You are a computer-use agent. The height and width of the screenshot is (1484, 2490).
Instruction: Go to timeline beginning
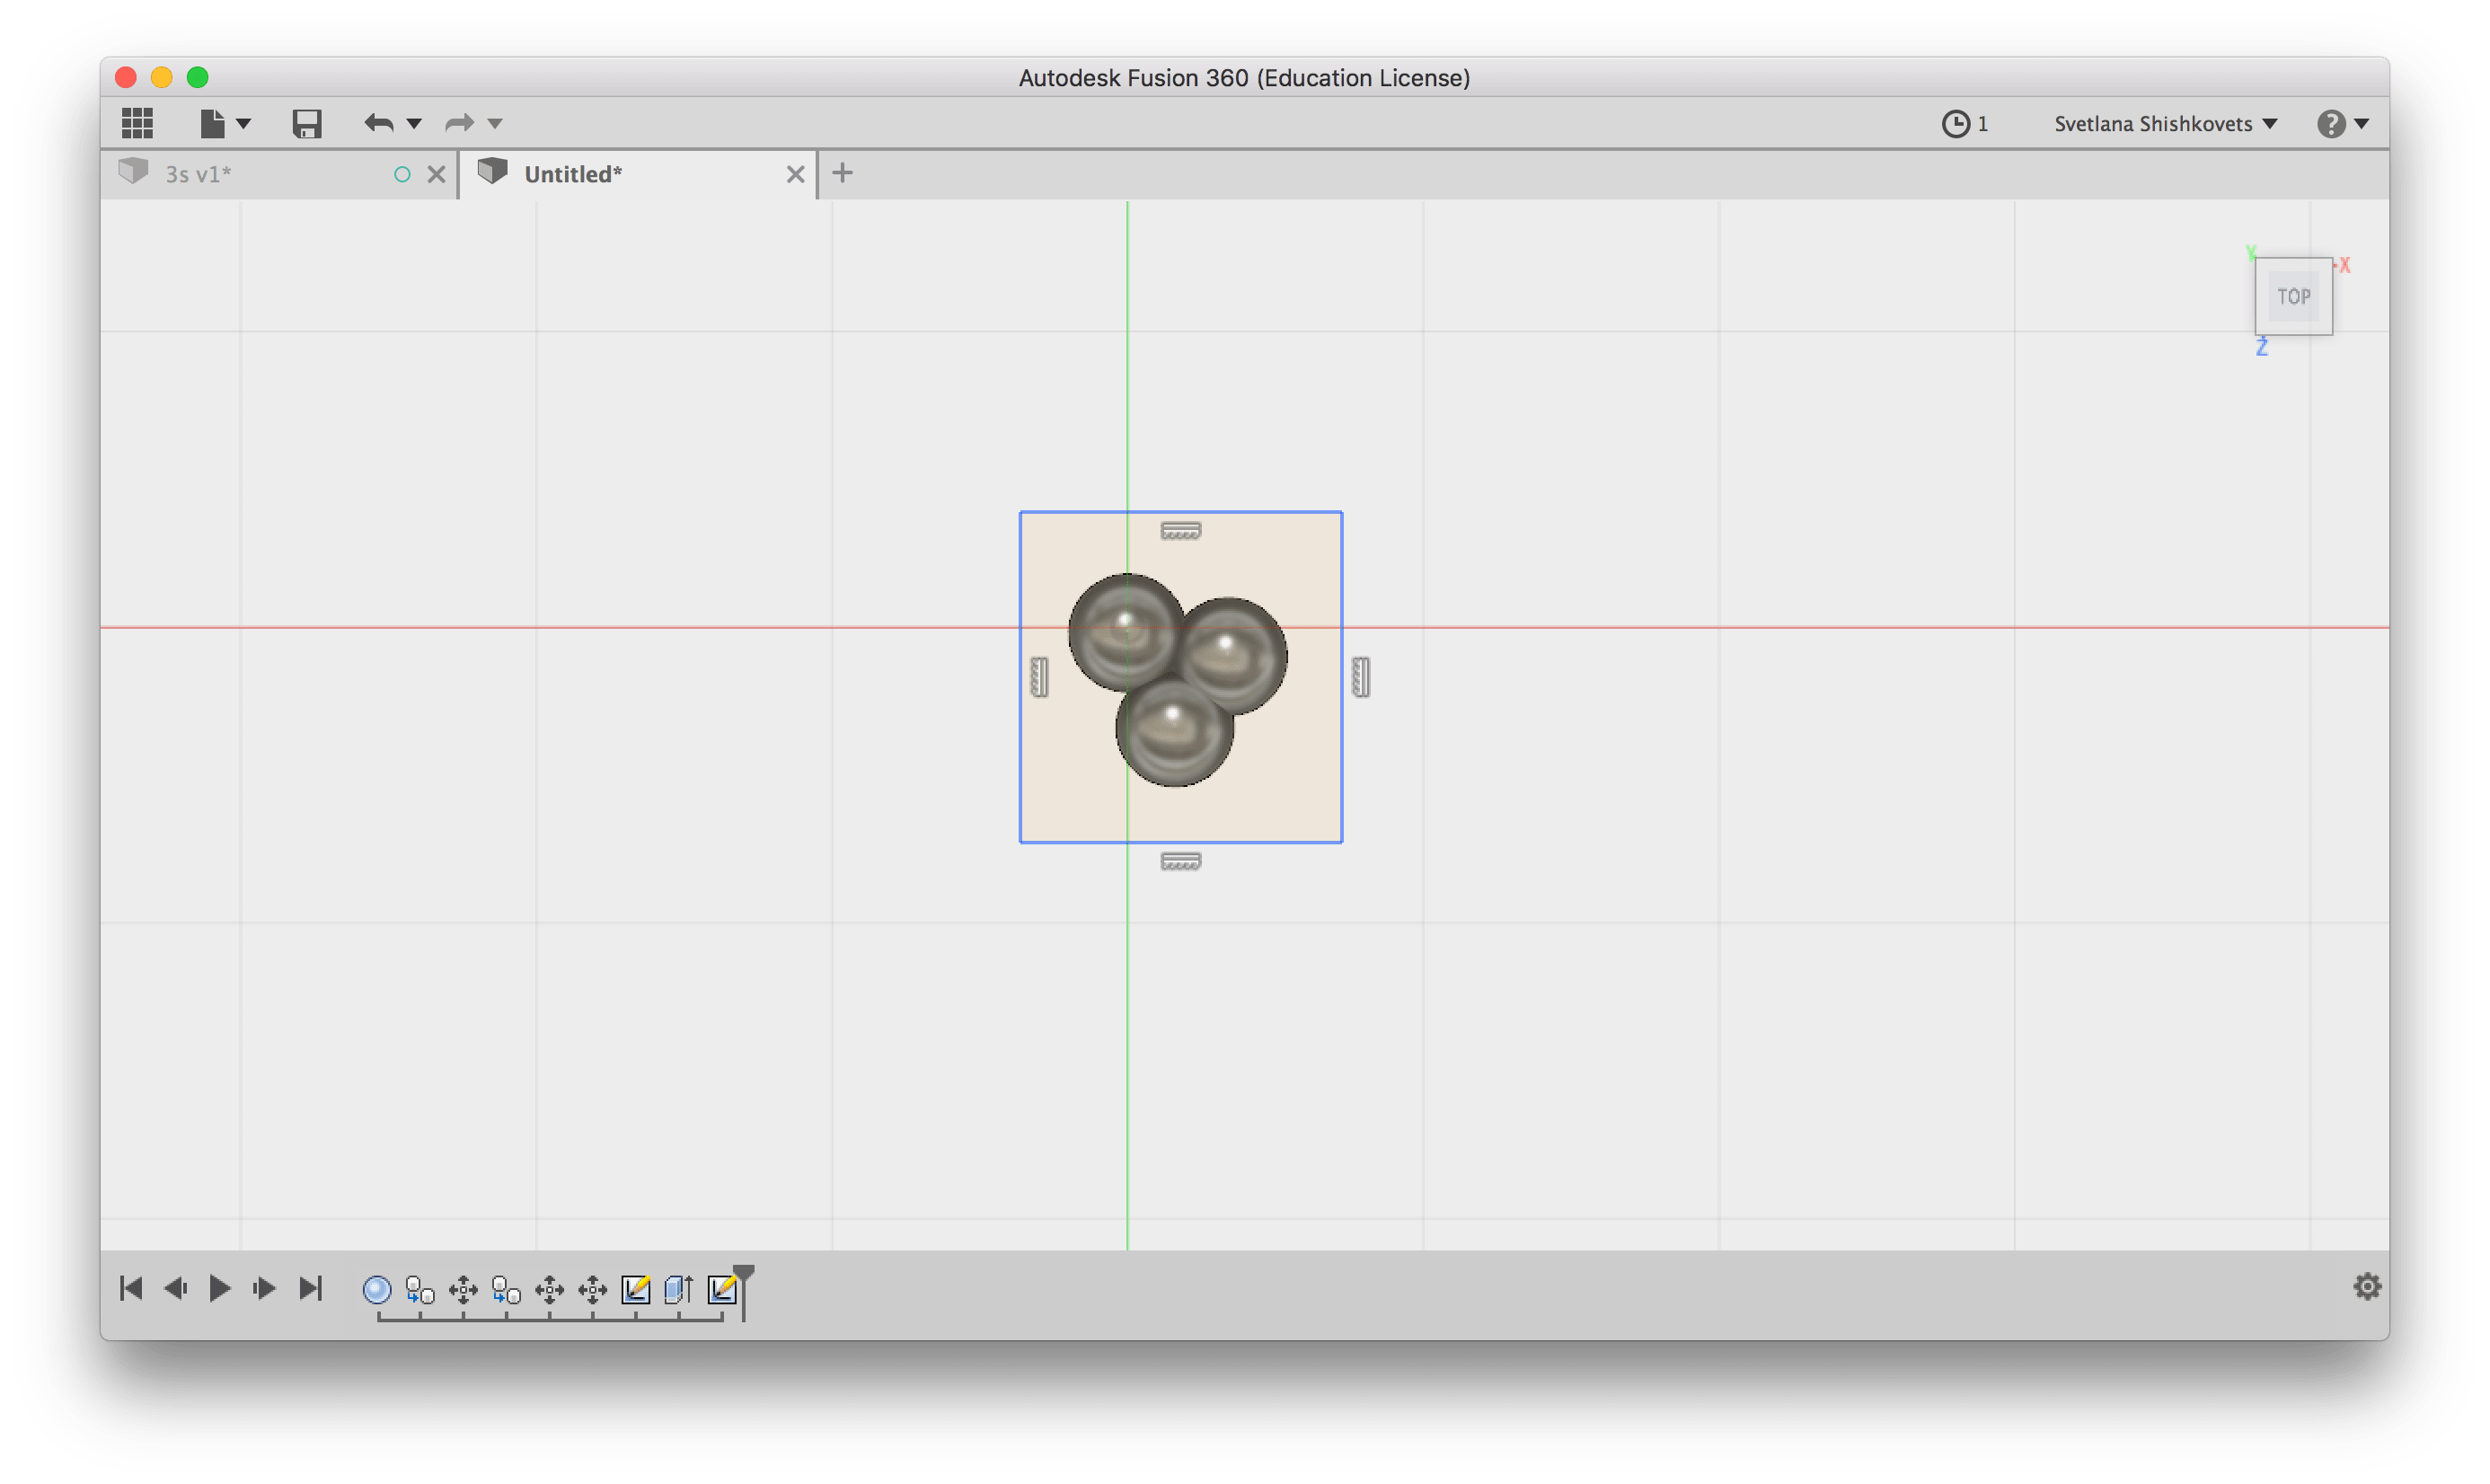coord(131,1288)
